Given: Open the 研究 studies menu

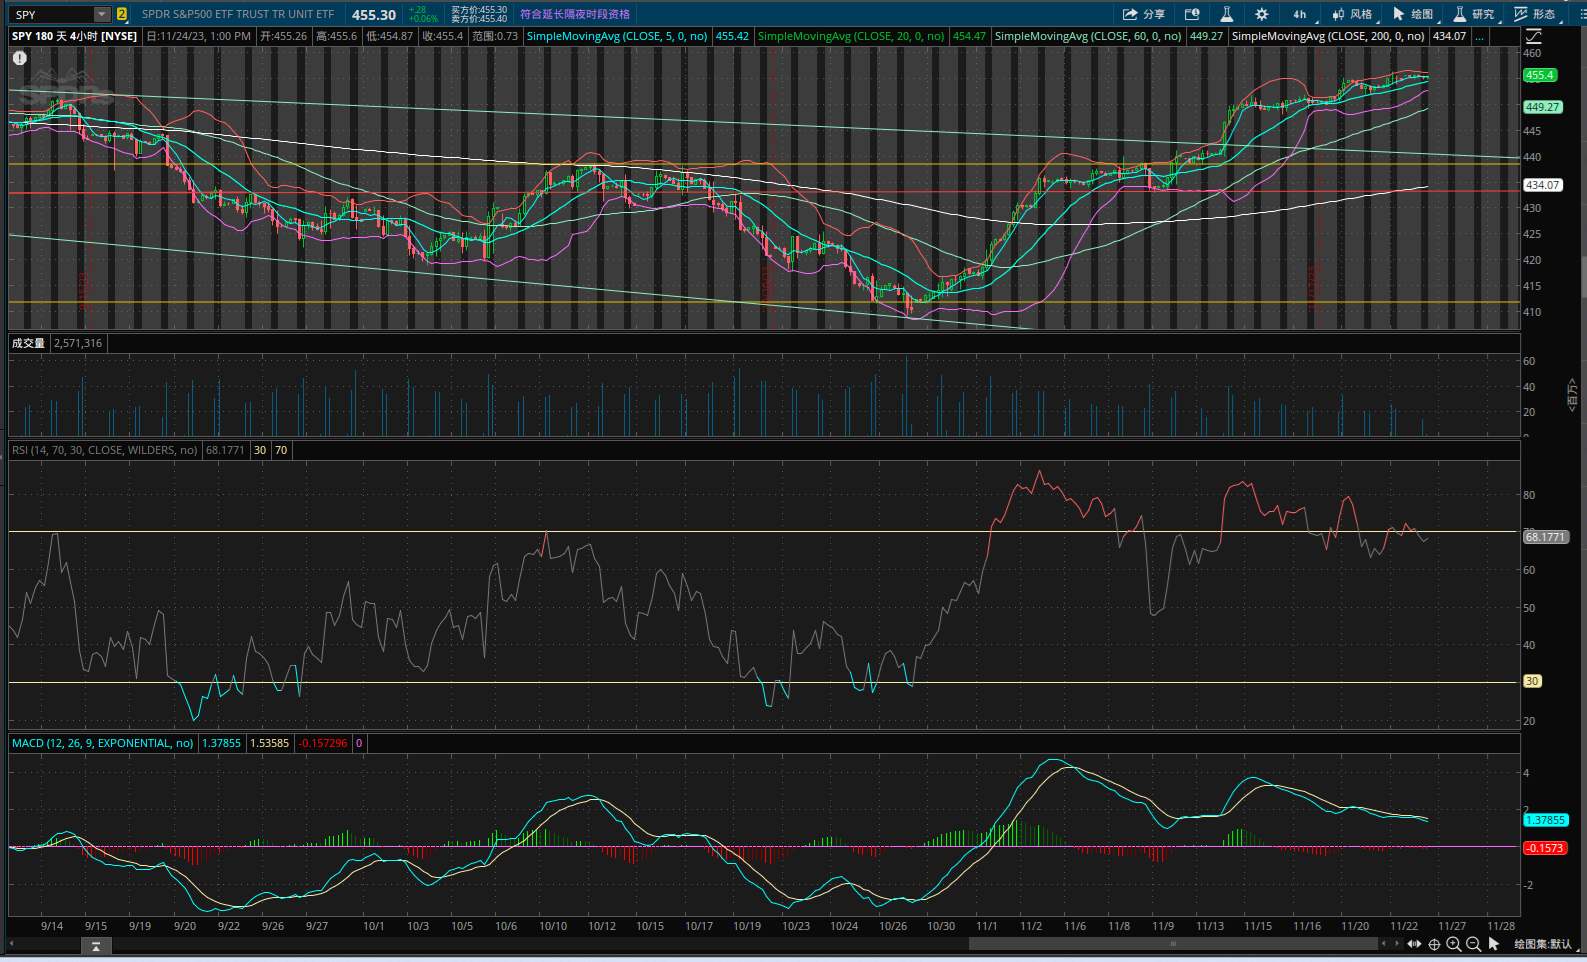Looking at the screenshot, I should click(x=1474, y=14).
